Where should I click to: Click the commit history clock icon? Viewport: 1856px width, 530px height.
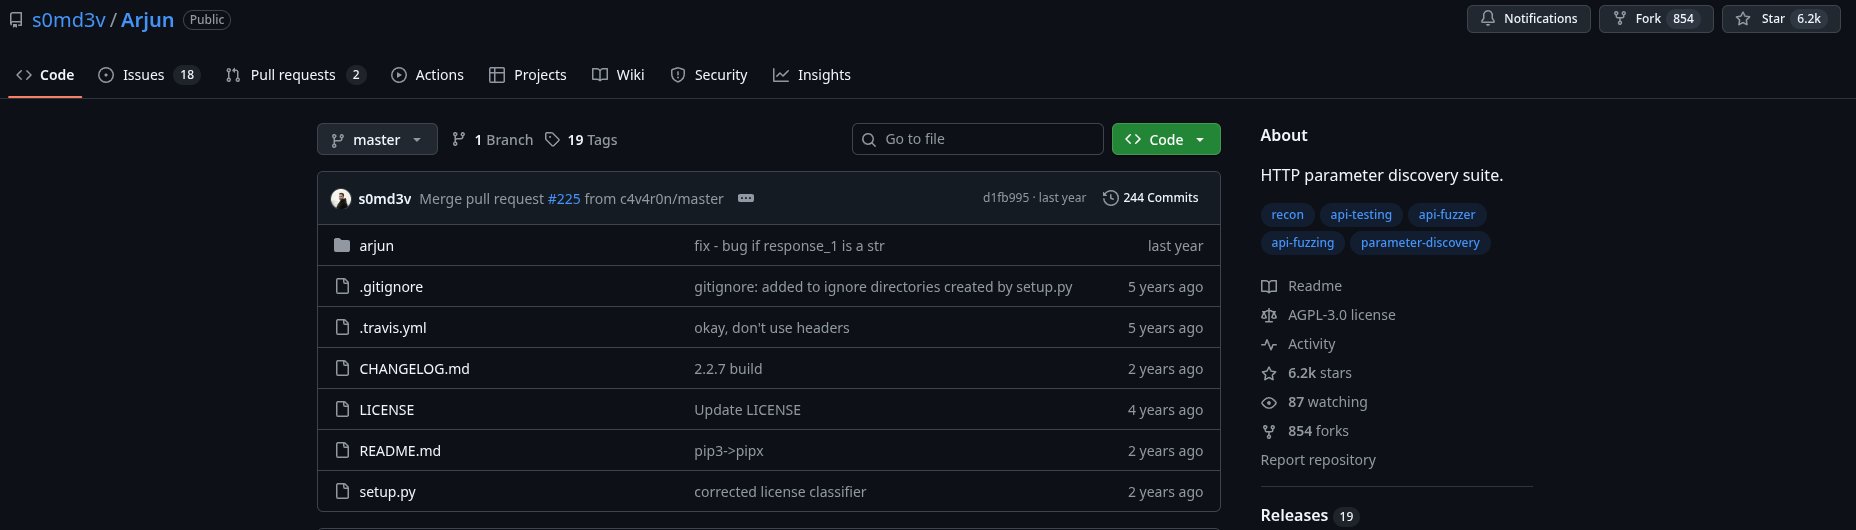(1110, 198)
